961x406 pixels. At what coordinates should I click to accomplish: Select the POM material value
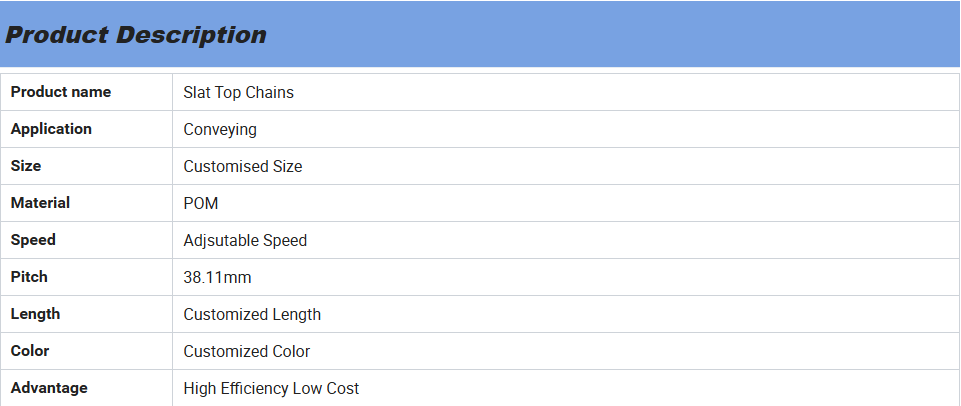coord(201,203)
